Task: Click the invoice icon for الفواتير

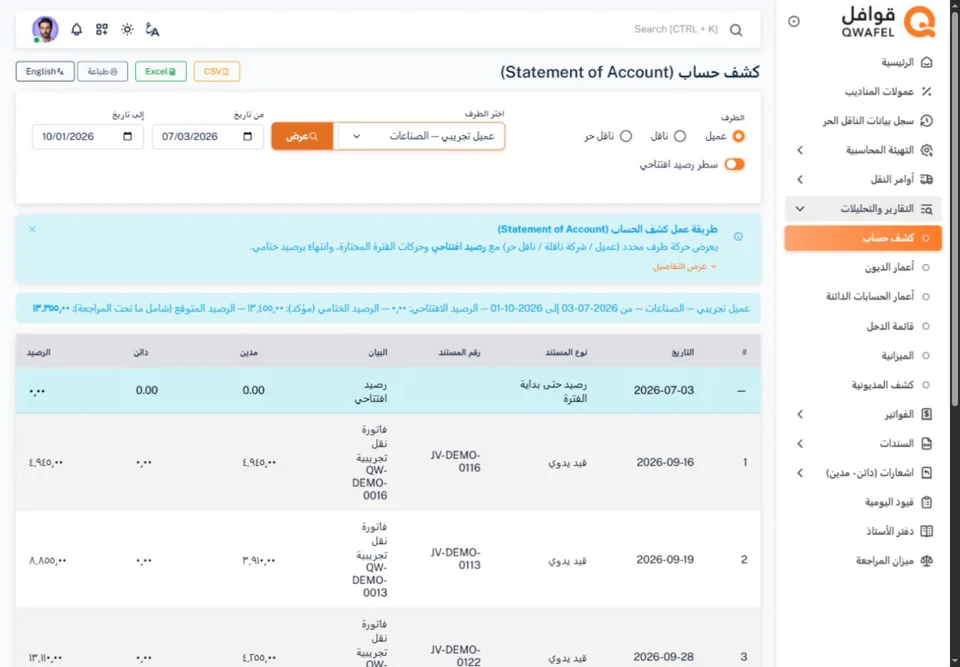Action: click(x=926, y=415)
